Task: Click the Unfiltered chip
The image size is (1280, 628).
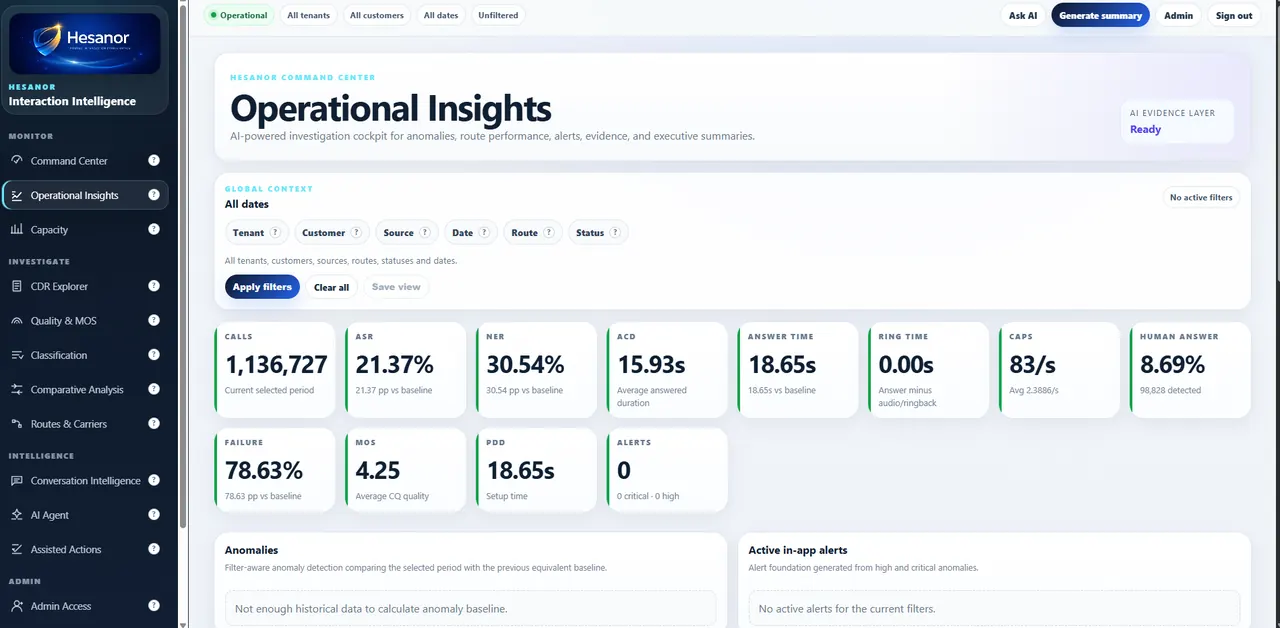Action: pos(498,15)
